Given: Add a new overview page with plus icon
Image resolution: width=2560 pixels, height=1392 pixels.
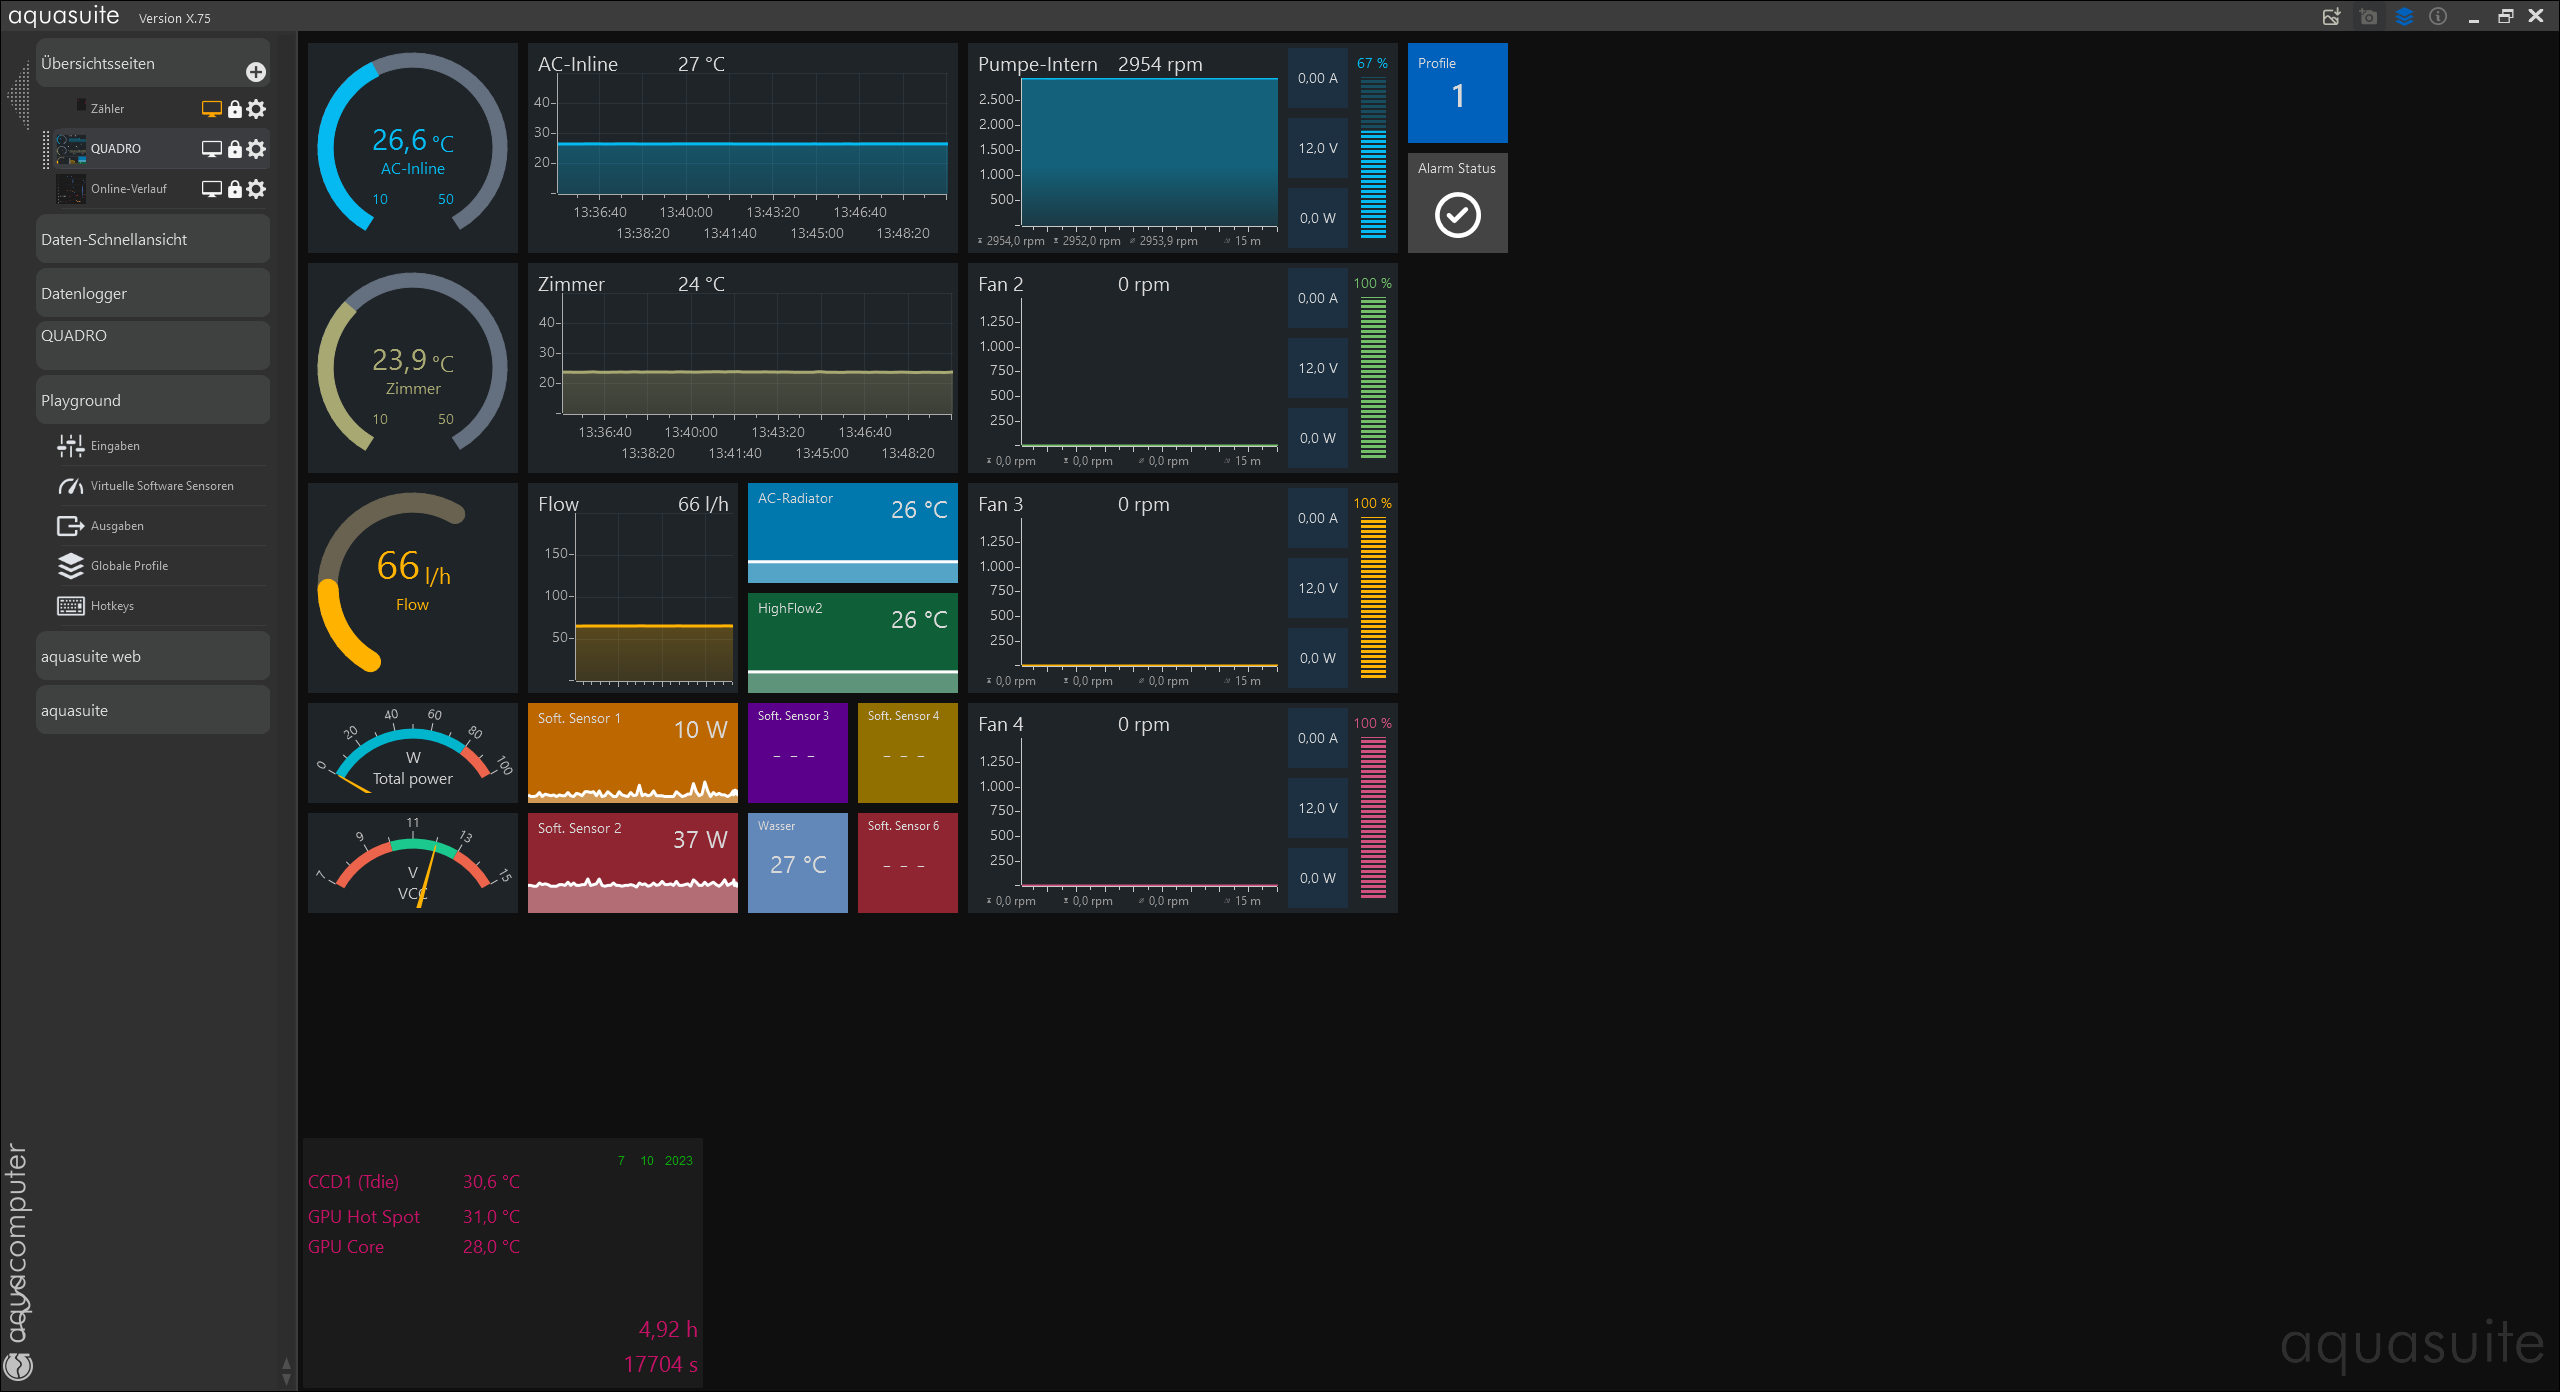Looking at the screenshot, I should [x=256, y=72].
